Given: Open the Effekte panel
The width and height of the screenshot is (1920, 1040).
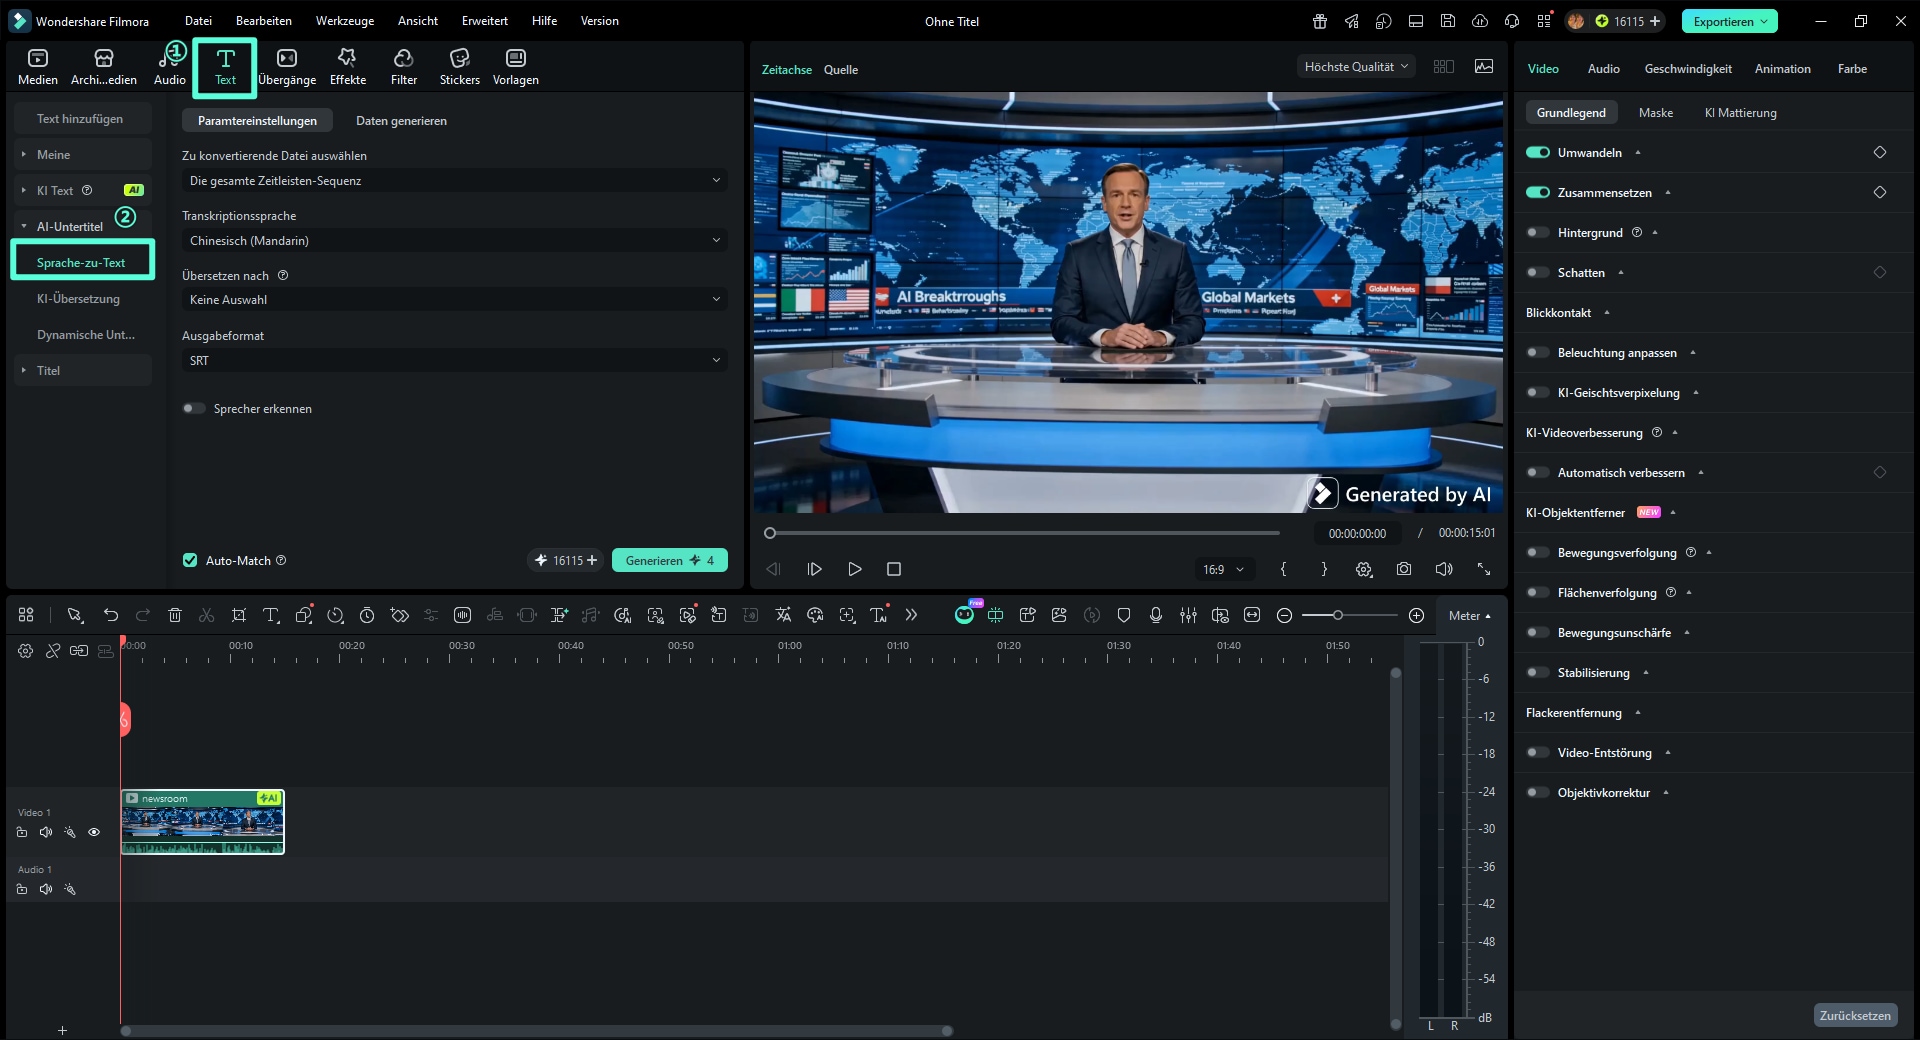Looking at the screenshot, I should [x=347, y=67].
